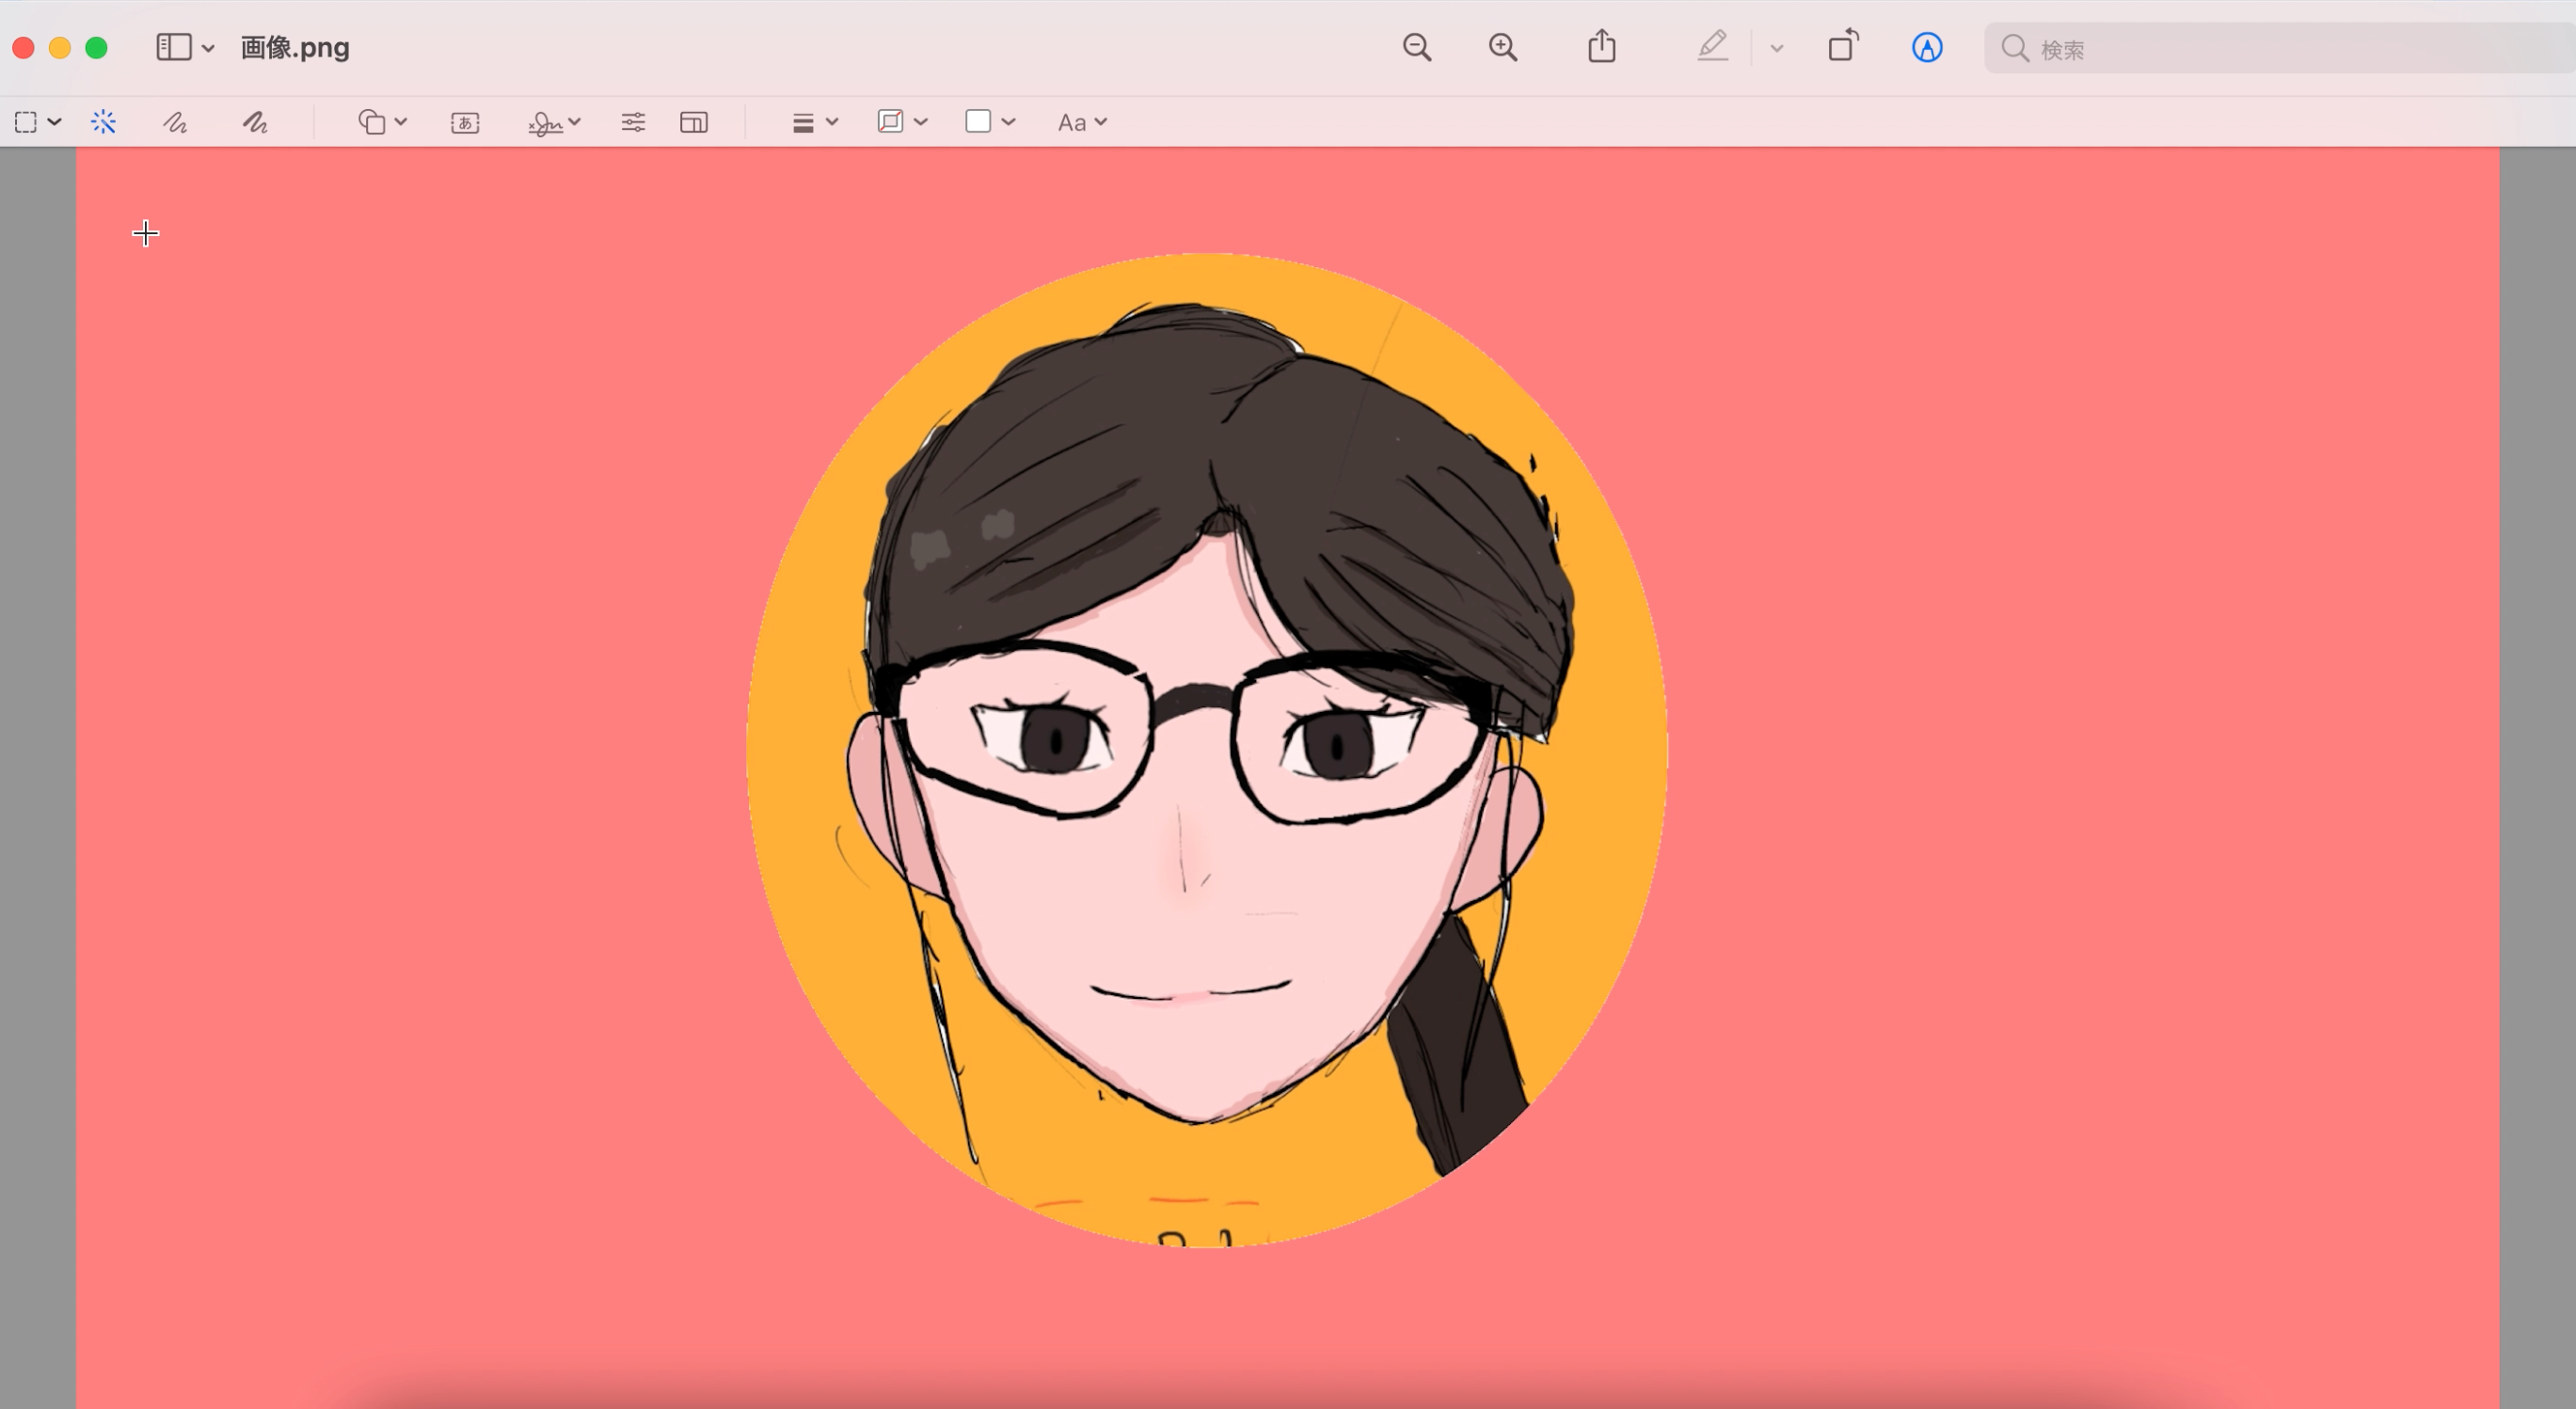Expand the Shapes dropdown arrow
This screenshot has width=2576, height=1409.
tap(401, 122)
